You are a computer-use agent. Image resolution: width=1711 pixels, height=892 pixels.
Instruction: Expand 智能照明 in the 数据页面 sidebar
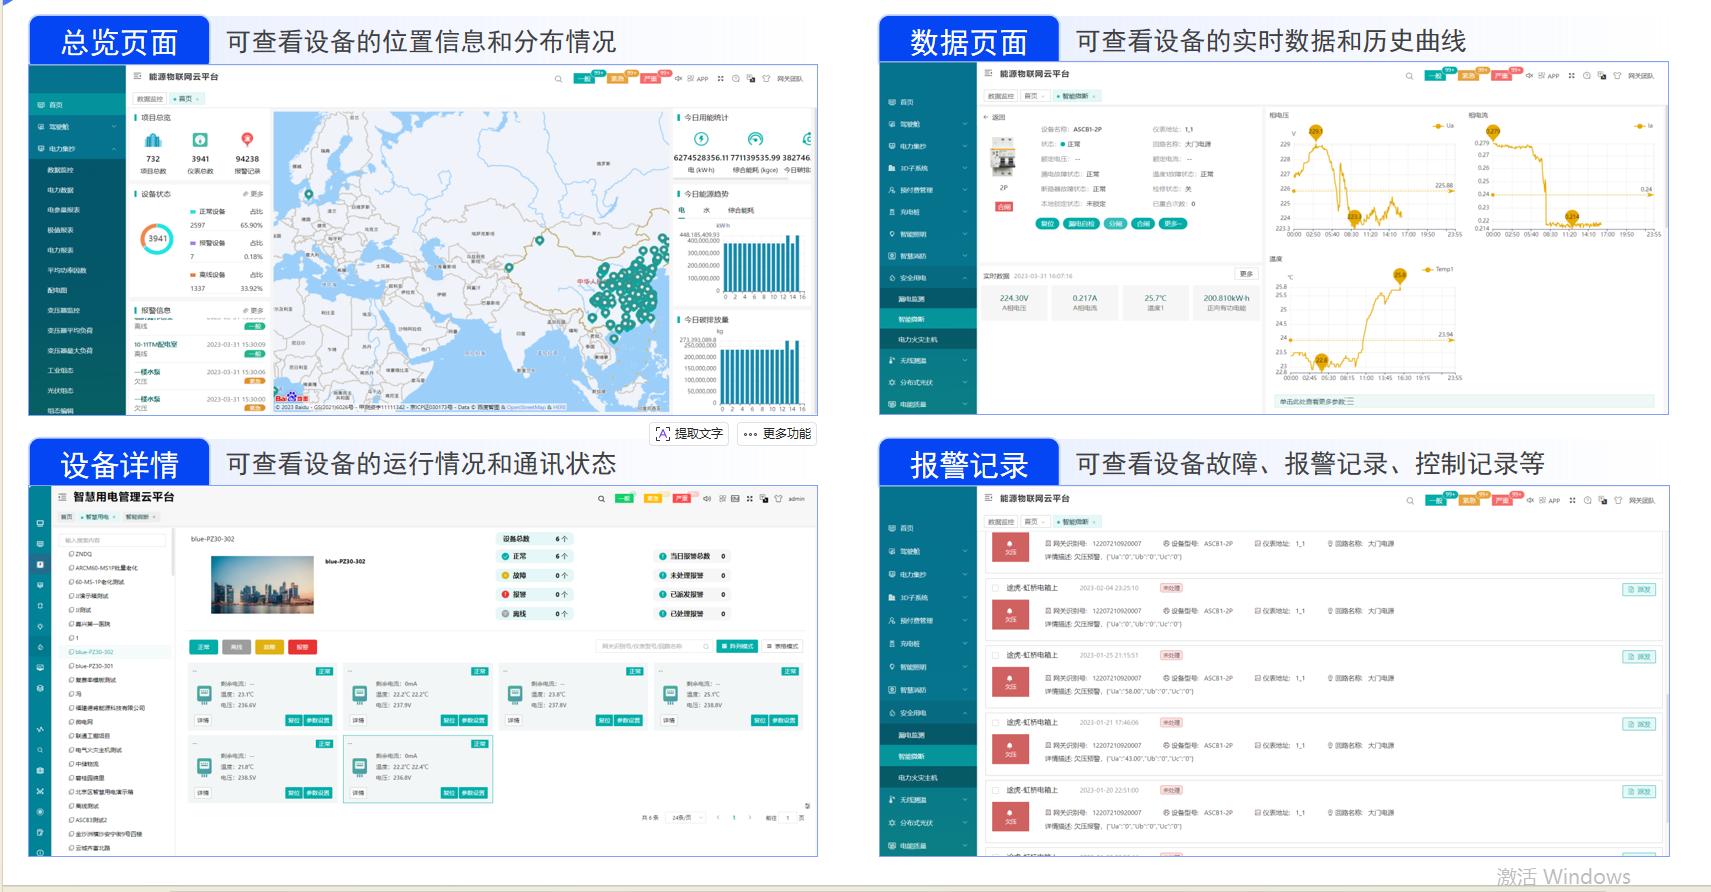[x=927, y=234]
